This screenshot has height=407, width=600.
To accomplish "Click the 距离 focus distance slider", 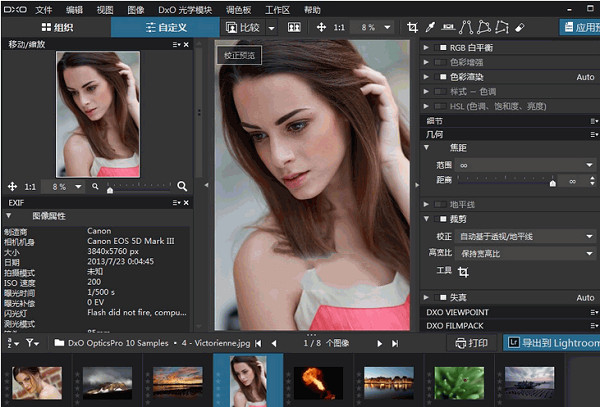I will (x=506, y=182).
